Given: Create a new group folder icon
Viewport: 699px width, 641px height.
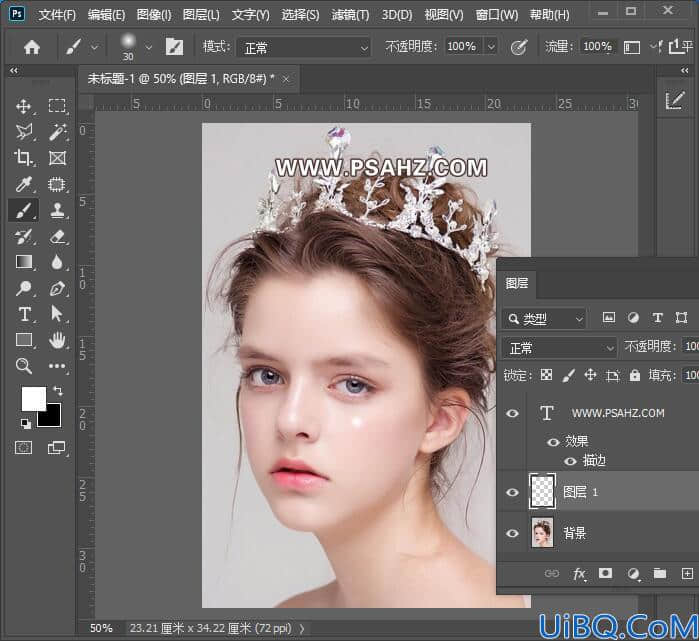Looking at the screenshot, I should coord(660,573).
